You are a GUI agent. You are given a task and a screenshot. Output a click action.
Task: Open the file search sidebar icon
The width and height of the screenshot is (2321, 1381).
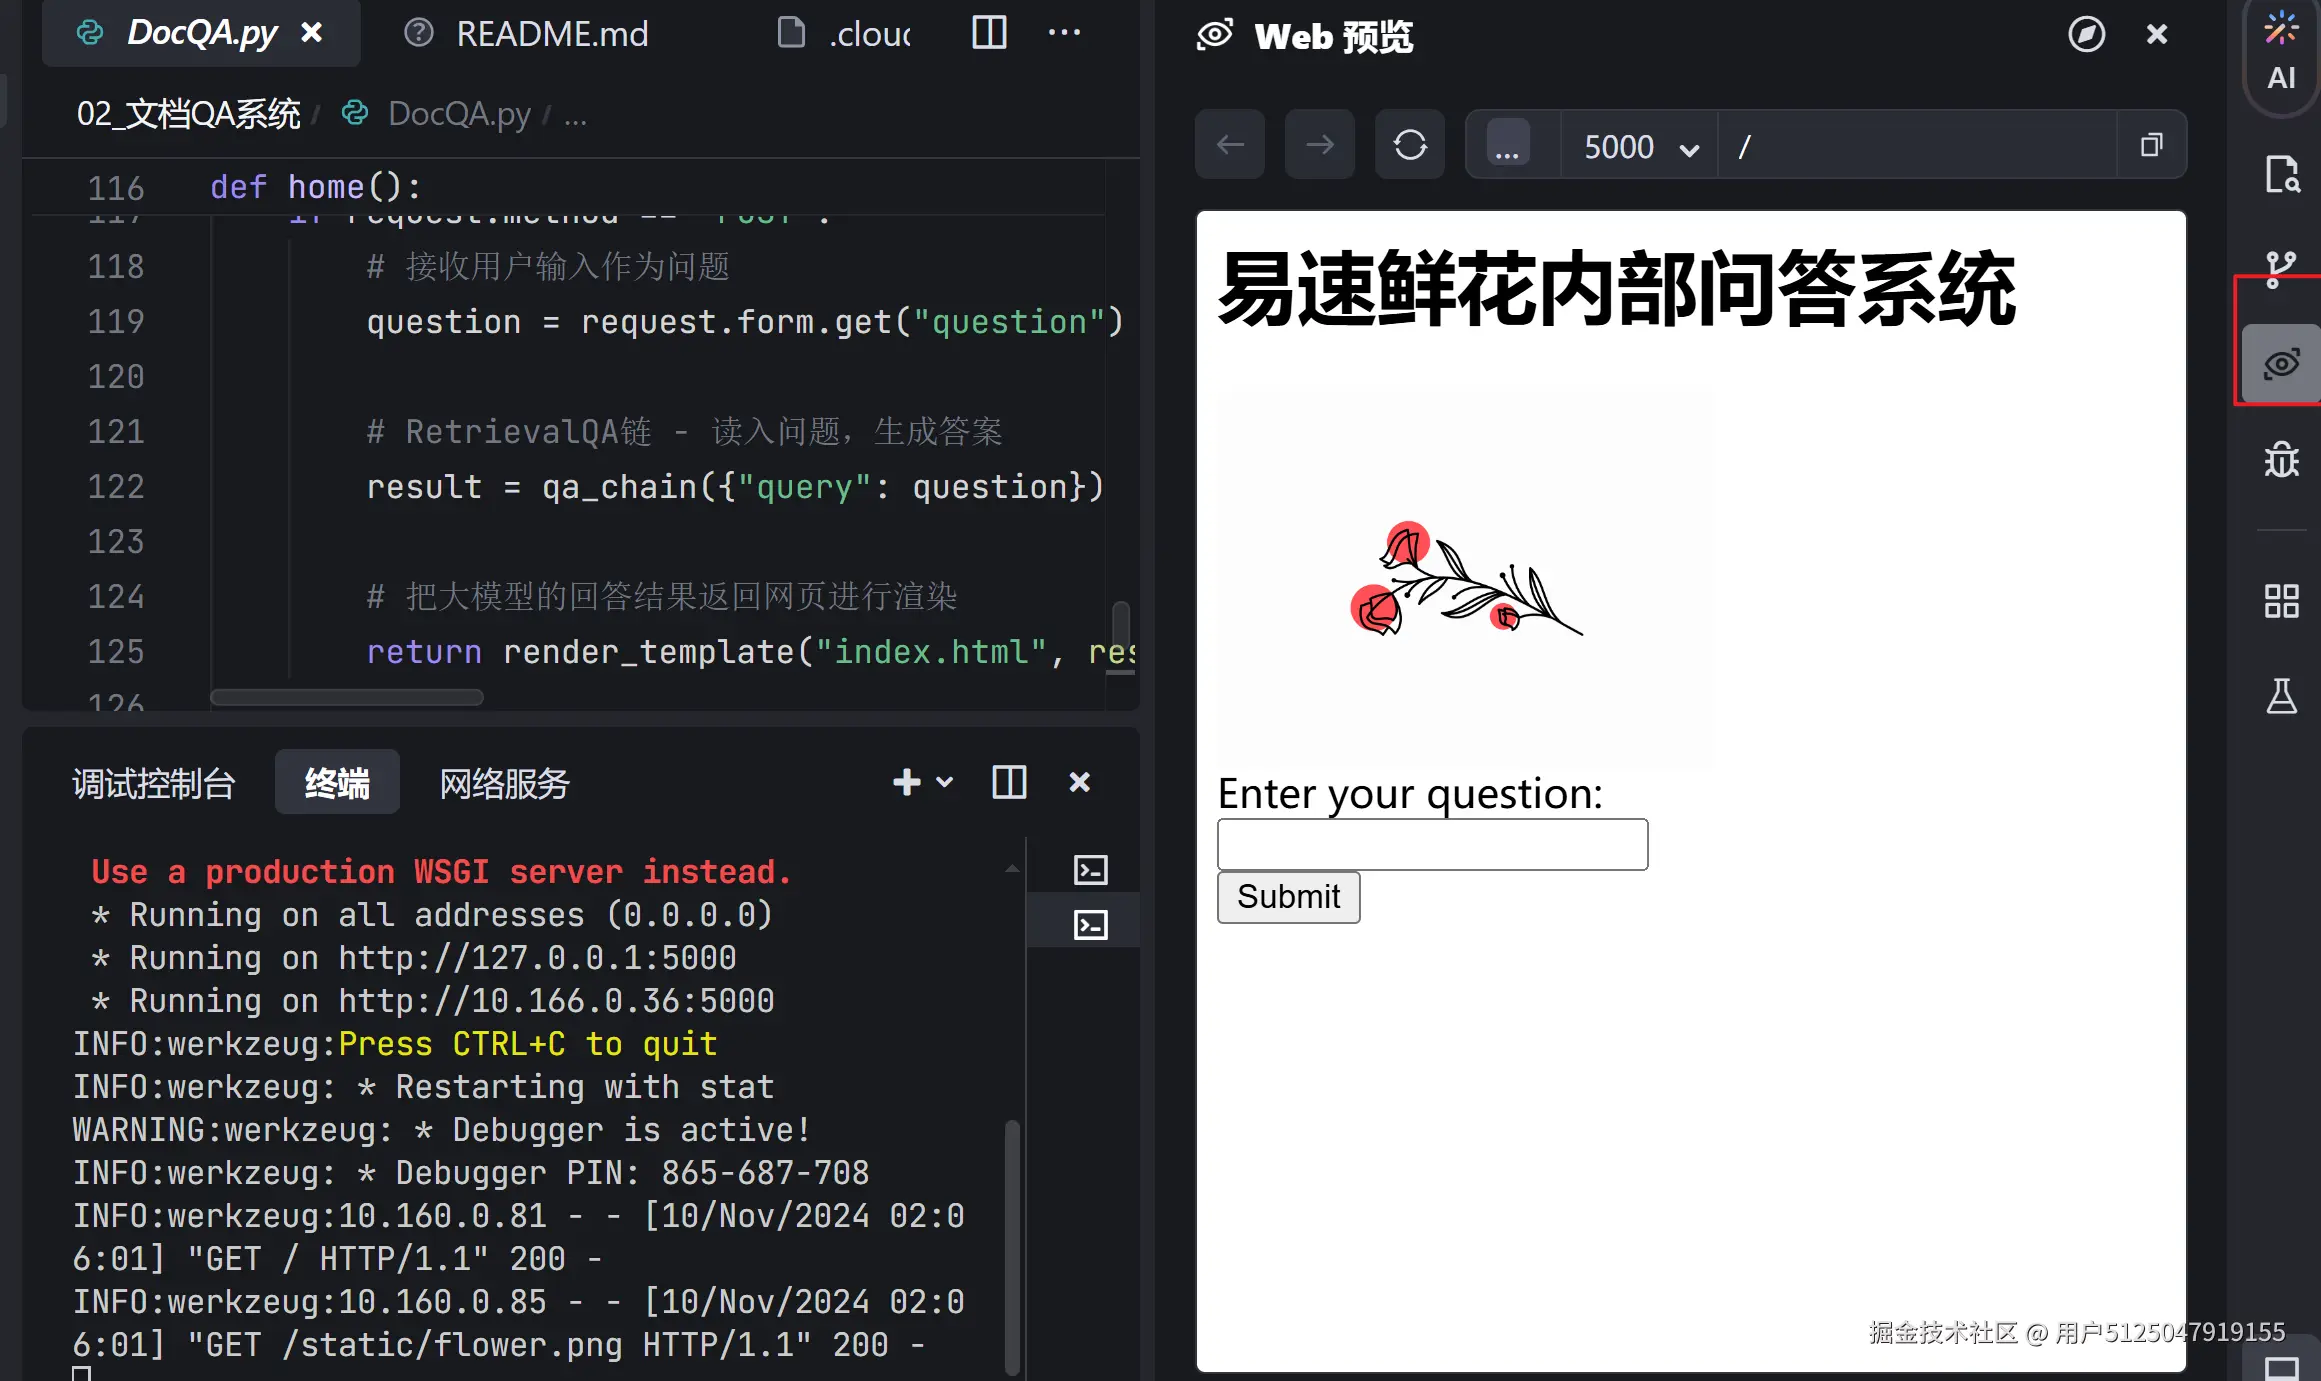[x=2281, y=174]
